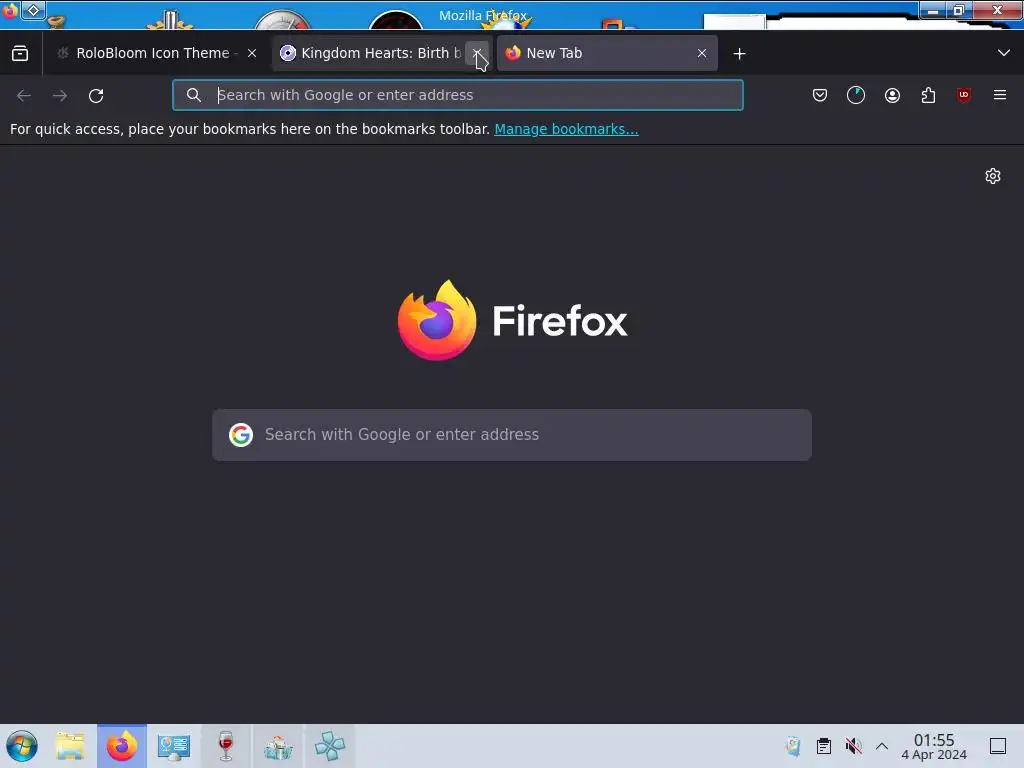Launch PPSSPP emulator icon in taskbar

click(x=330, y=746)
